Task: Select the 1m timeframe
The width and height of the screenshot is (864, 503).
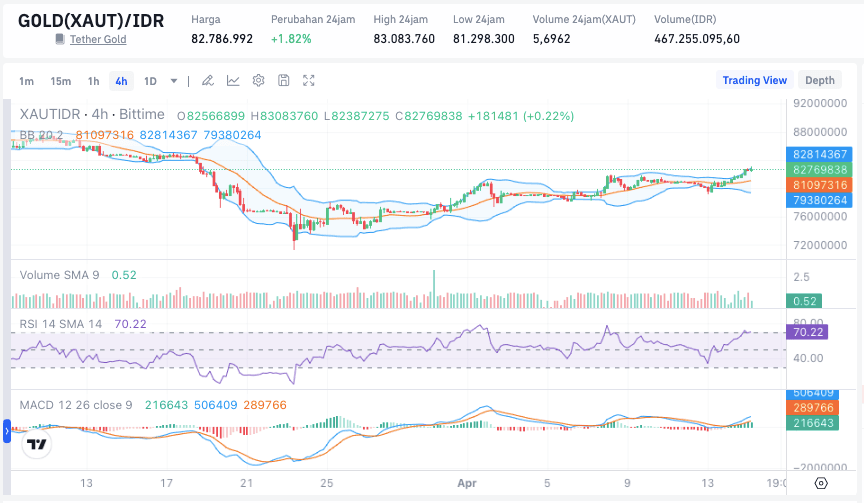Action: pos(26,81)
